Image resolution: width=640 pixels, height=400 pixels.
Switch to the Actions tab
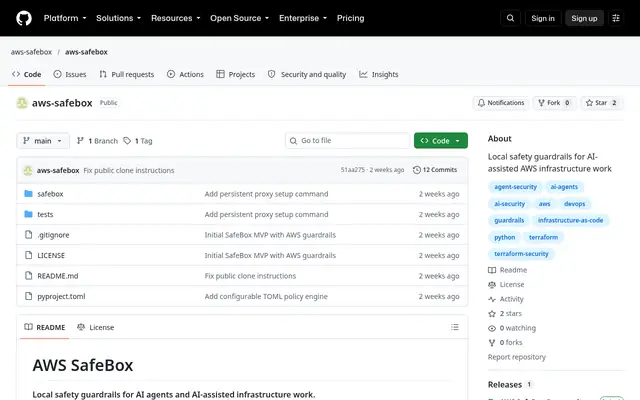185,74
